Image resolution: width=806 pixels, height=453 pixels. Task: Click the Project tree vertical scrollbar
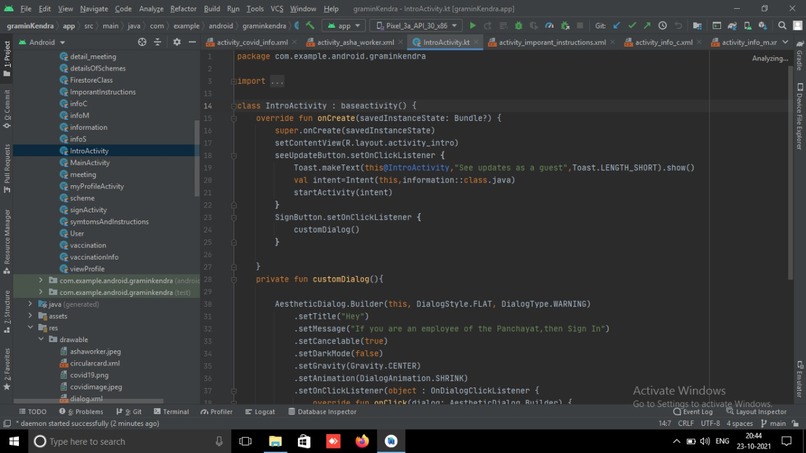coord(196,157)
